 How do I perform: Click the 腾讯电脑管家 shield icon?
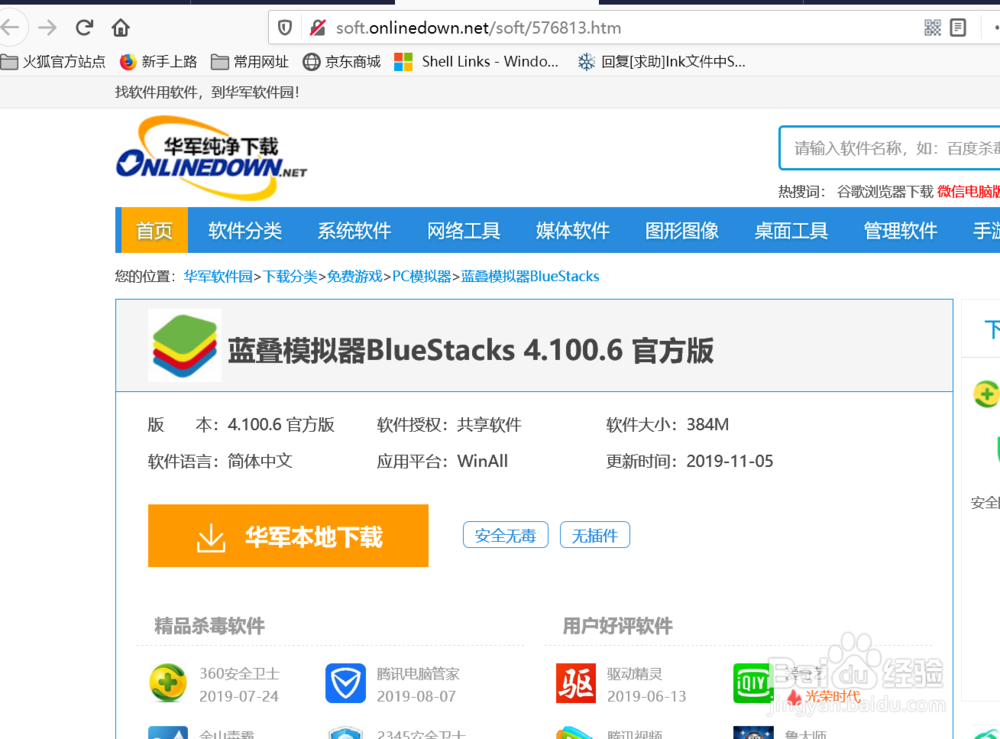click(346, 683)
